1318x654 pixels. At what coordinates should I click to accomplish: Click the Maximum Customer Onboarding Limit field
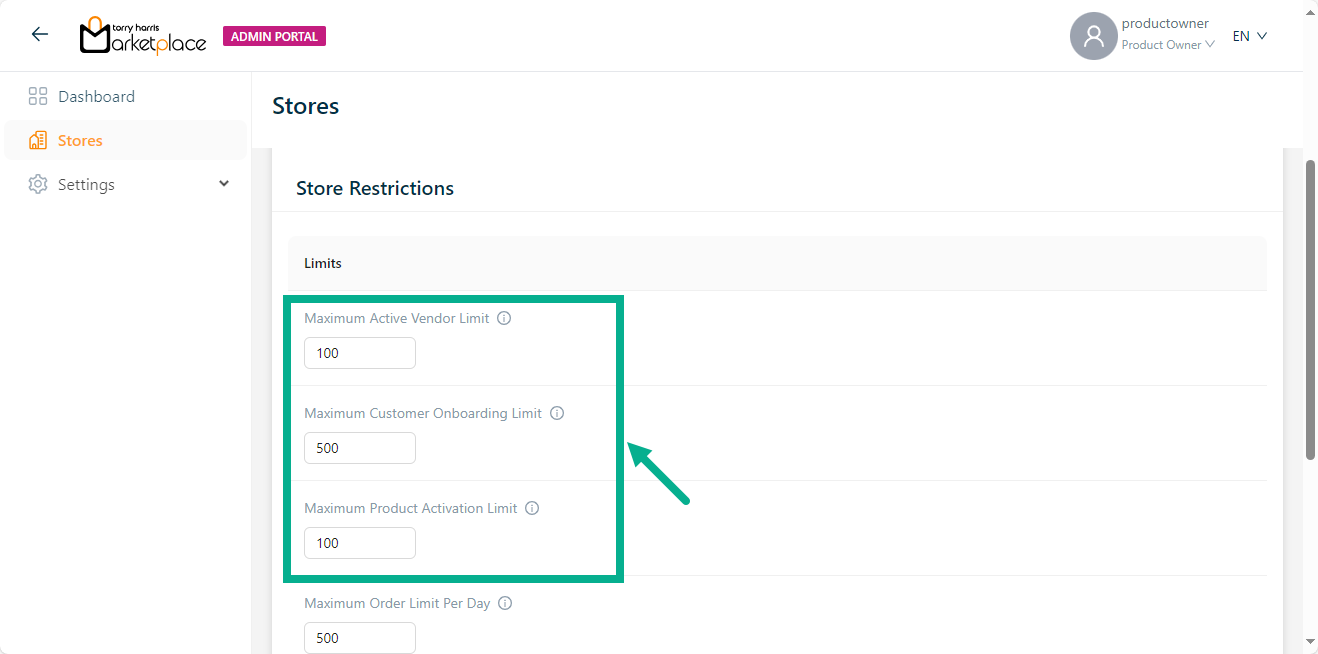click(x=360, y=448)
